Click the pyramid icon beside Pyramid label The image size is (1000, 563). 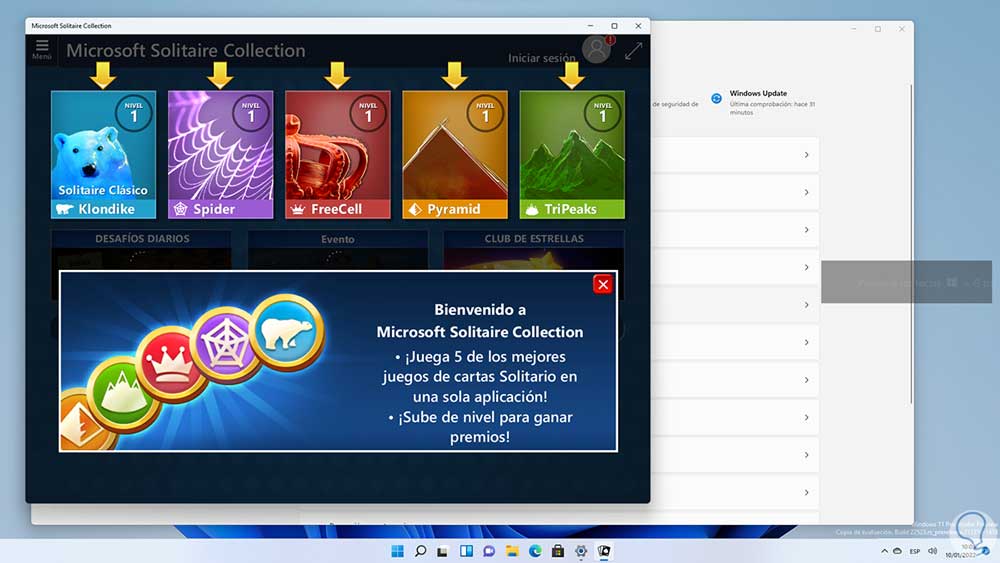415,209
